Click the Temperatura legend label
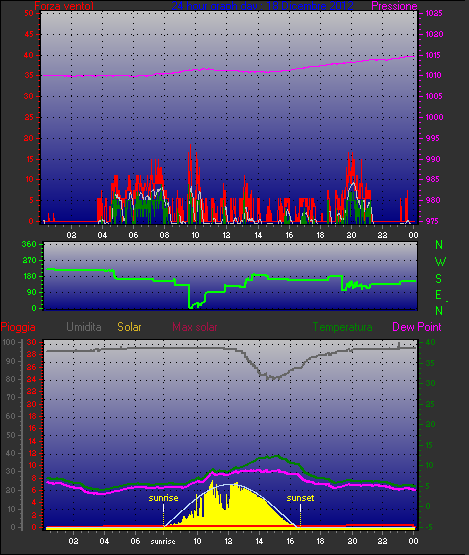 click(342, 327)
